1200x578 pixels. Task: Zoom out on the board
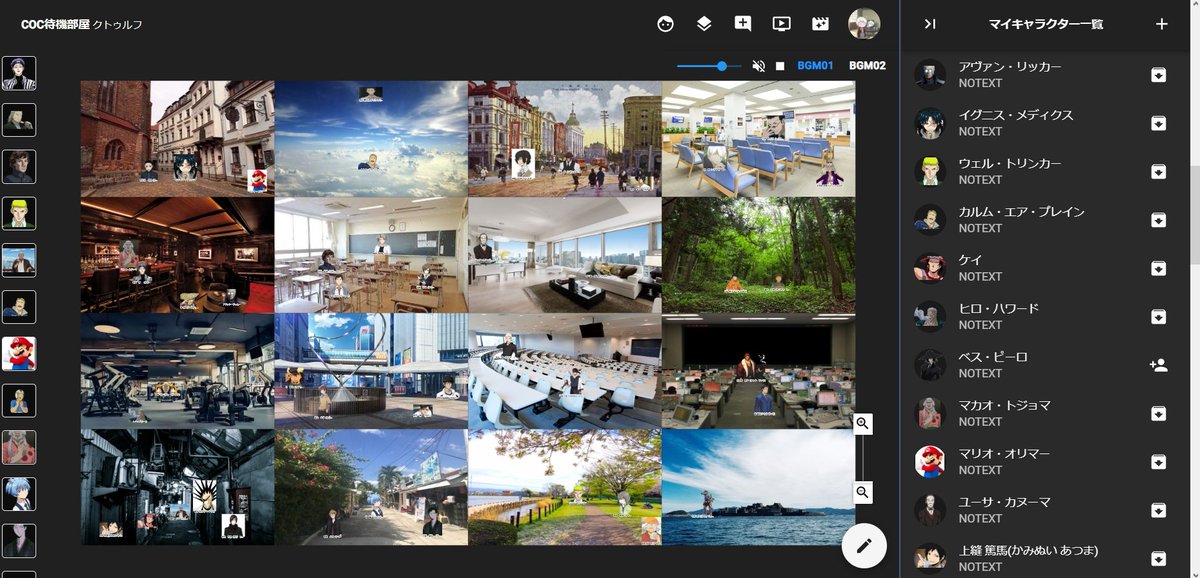863,492
